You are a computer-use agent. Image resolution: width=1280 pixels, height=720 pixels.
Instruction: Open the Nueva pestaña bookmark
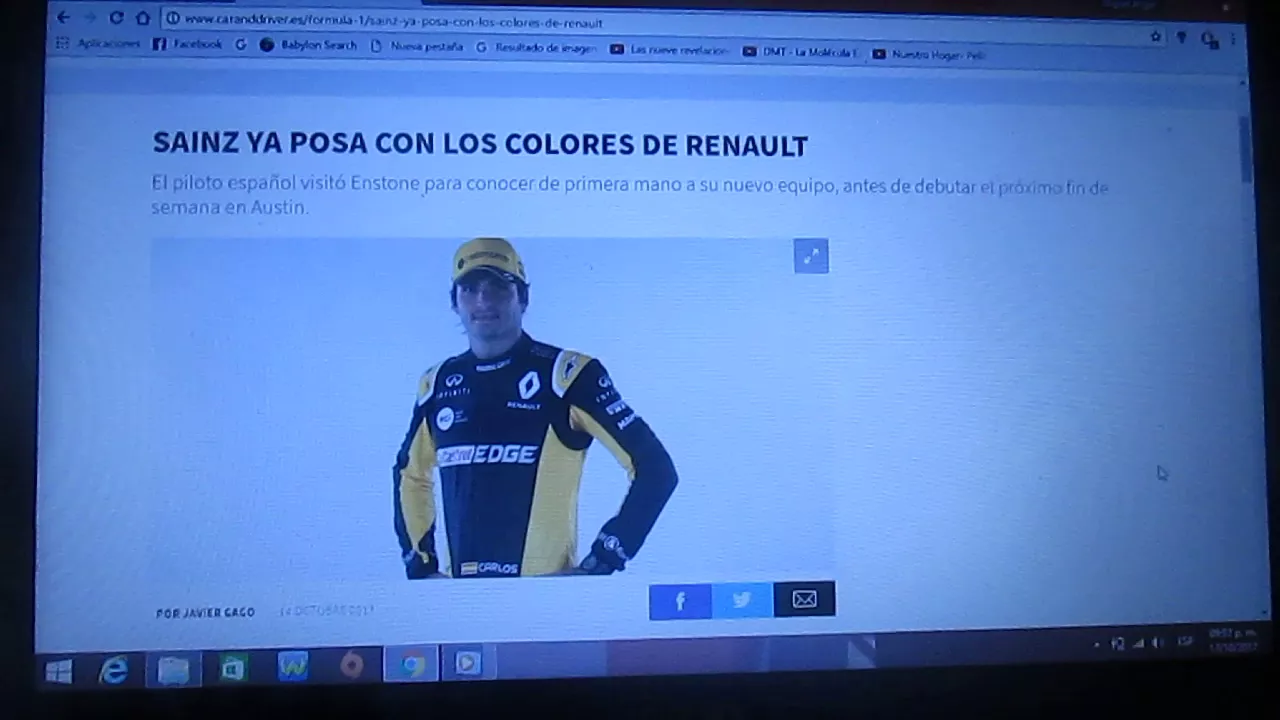click(x=416, y=46)
